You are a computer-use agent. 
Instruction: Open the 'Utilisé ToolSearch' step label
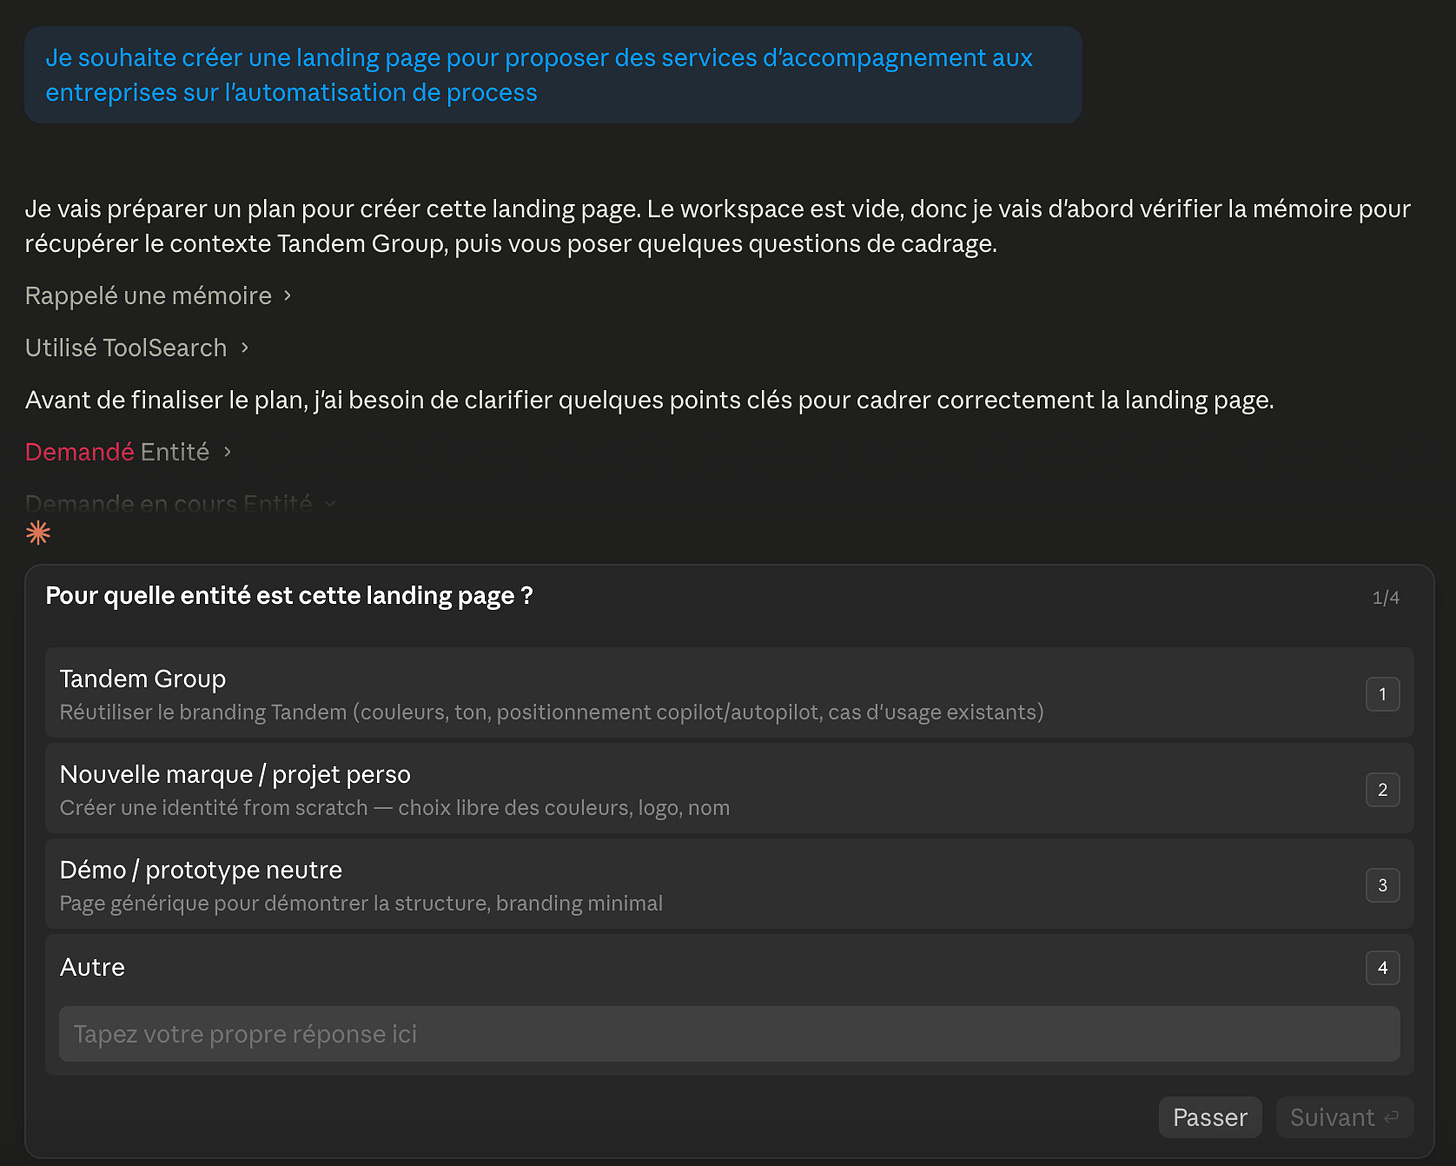coord(126,348)
